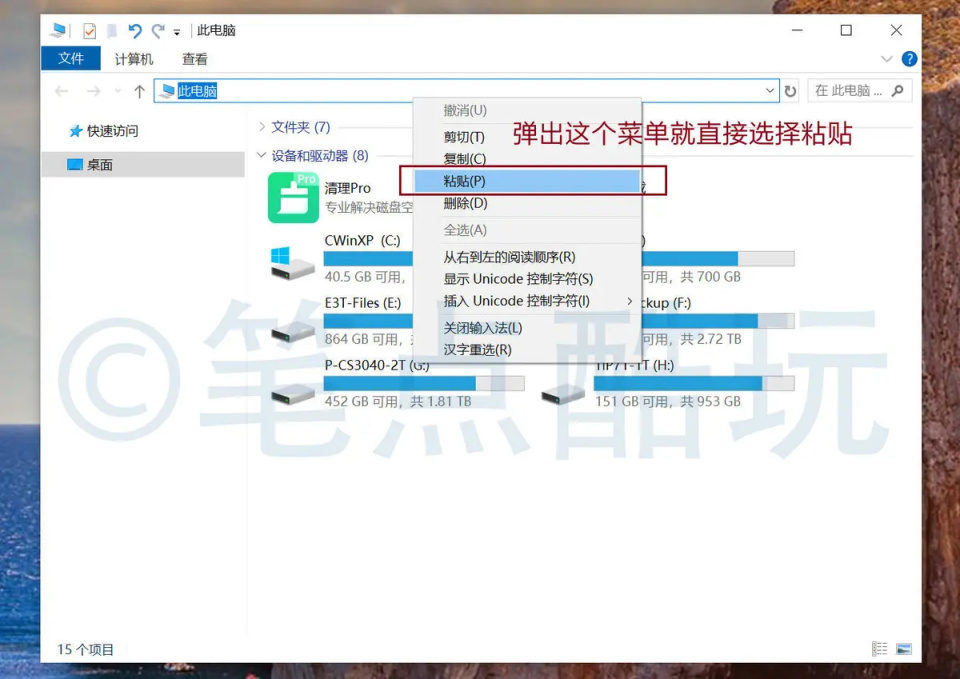Viewport: 960px width, 679px height.
Task: Open the 查看 ribbon tab
Action: click(195, 59)
